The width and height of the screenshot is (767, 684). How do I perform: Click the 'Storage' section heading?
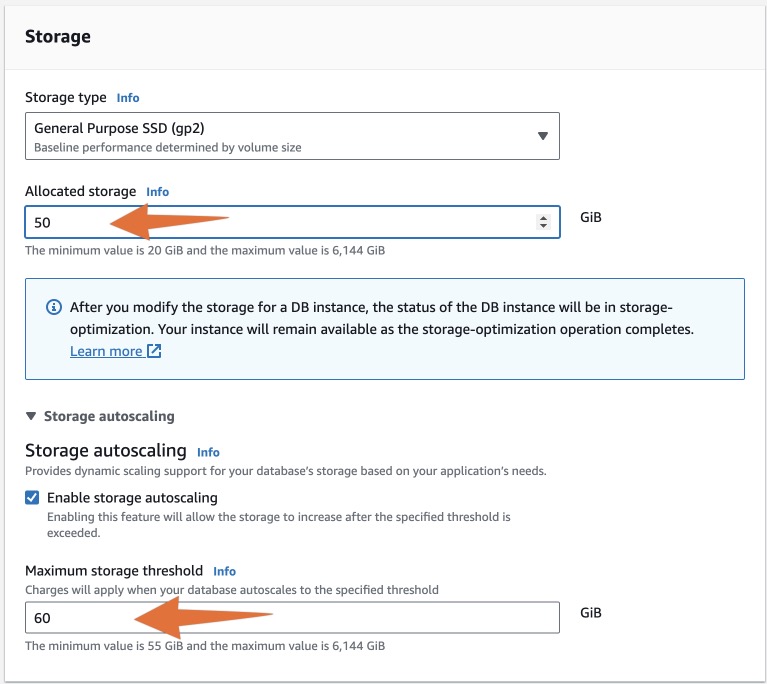[58, 37]
